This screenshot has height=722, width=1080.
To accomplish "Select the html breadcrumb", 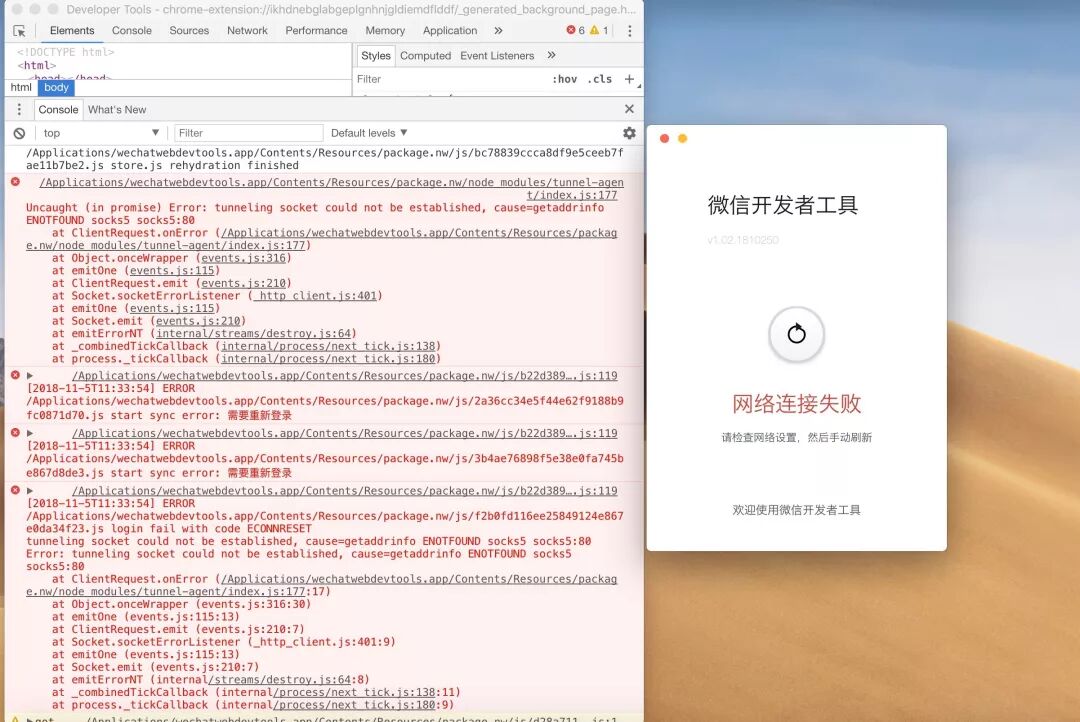I will click(x=21, y=87).
